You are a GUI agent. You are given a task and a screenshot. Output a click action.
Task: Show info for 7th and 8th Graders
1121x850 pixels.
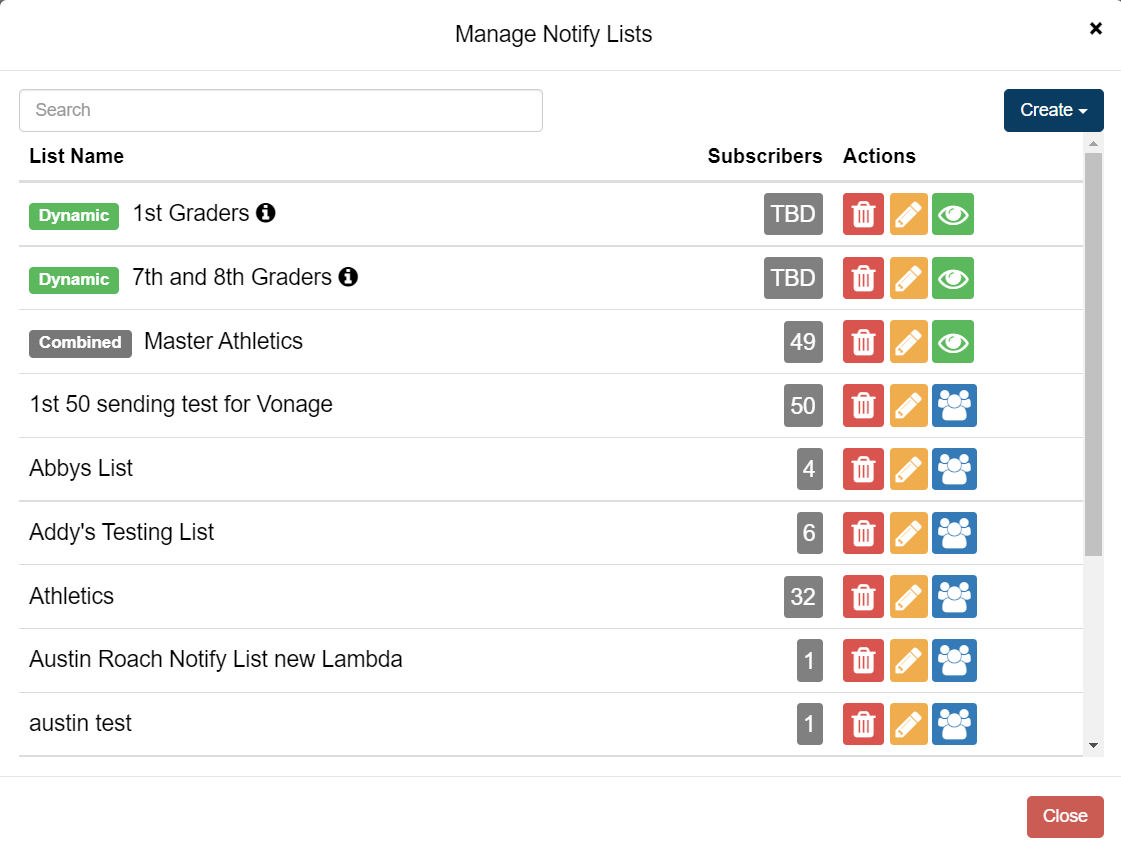pos(348,277)
